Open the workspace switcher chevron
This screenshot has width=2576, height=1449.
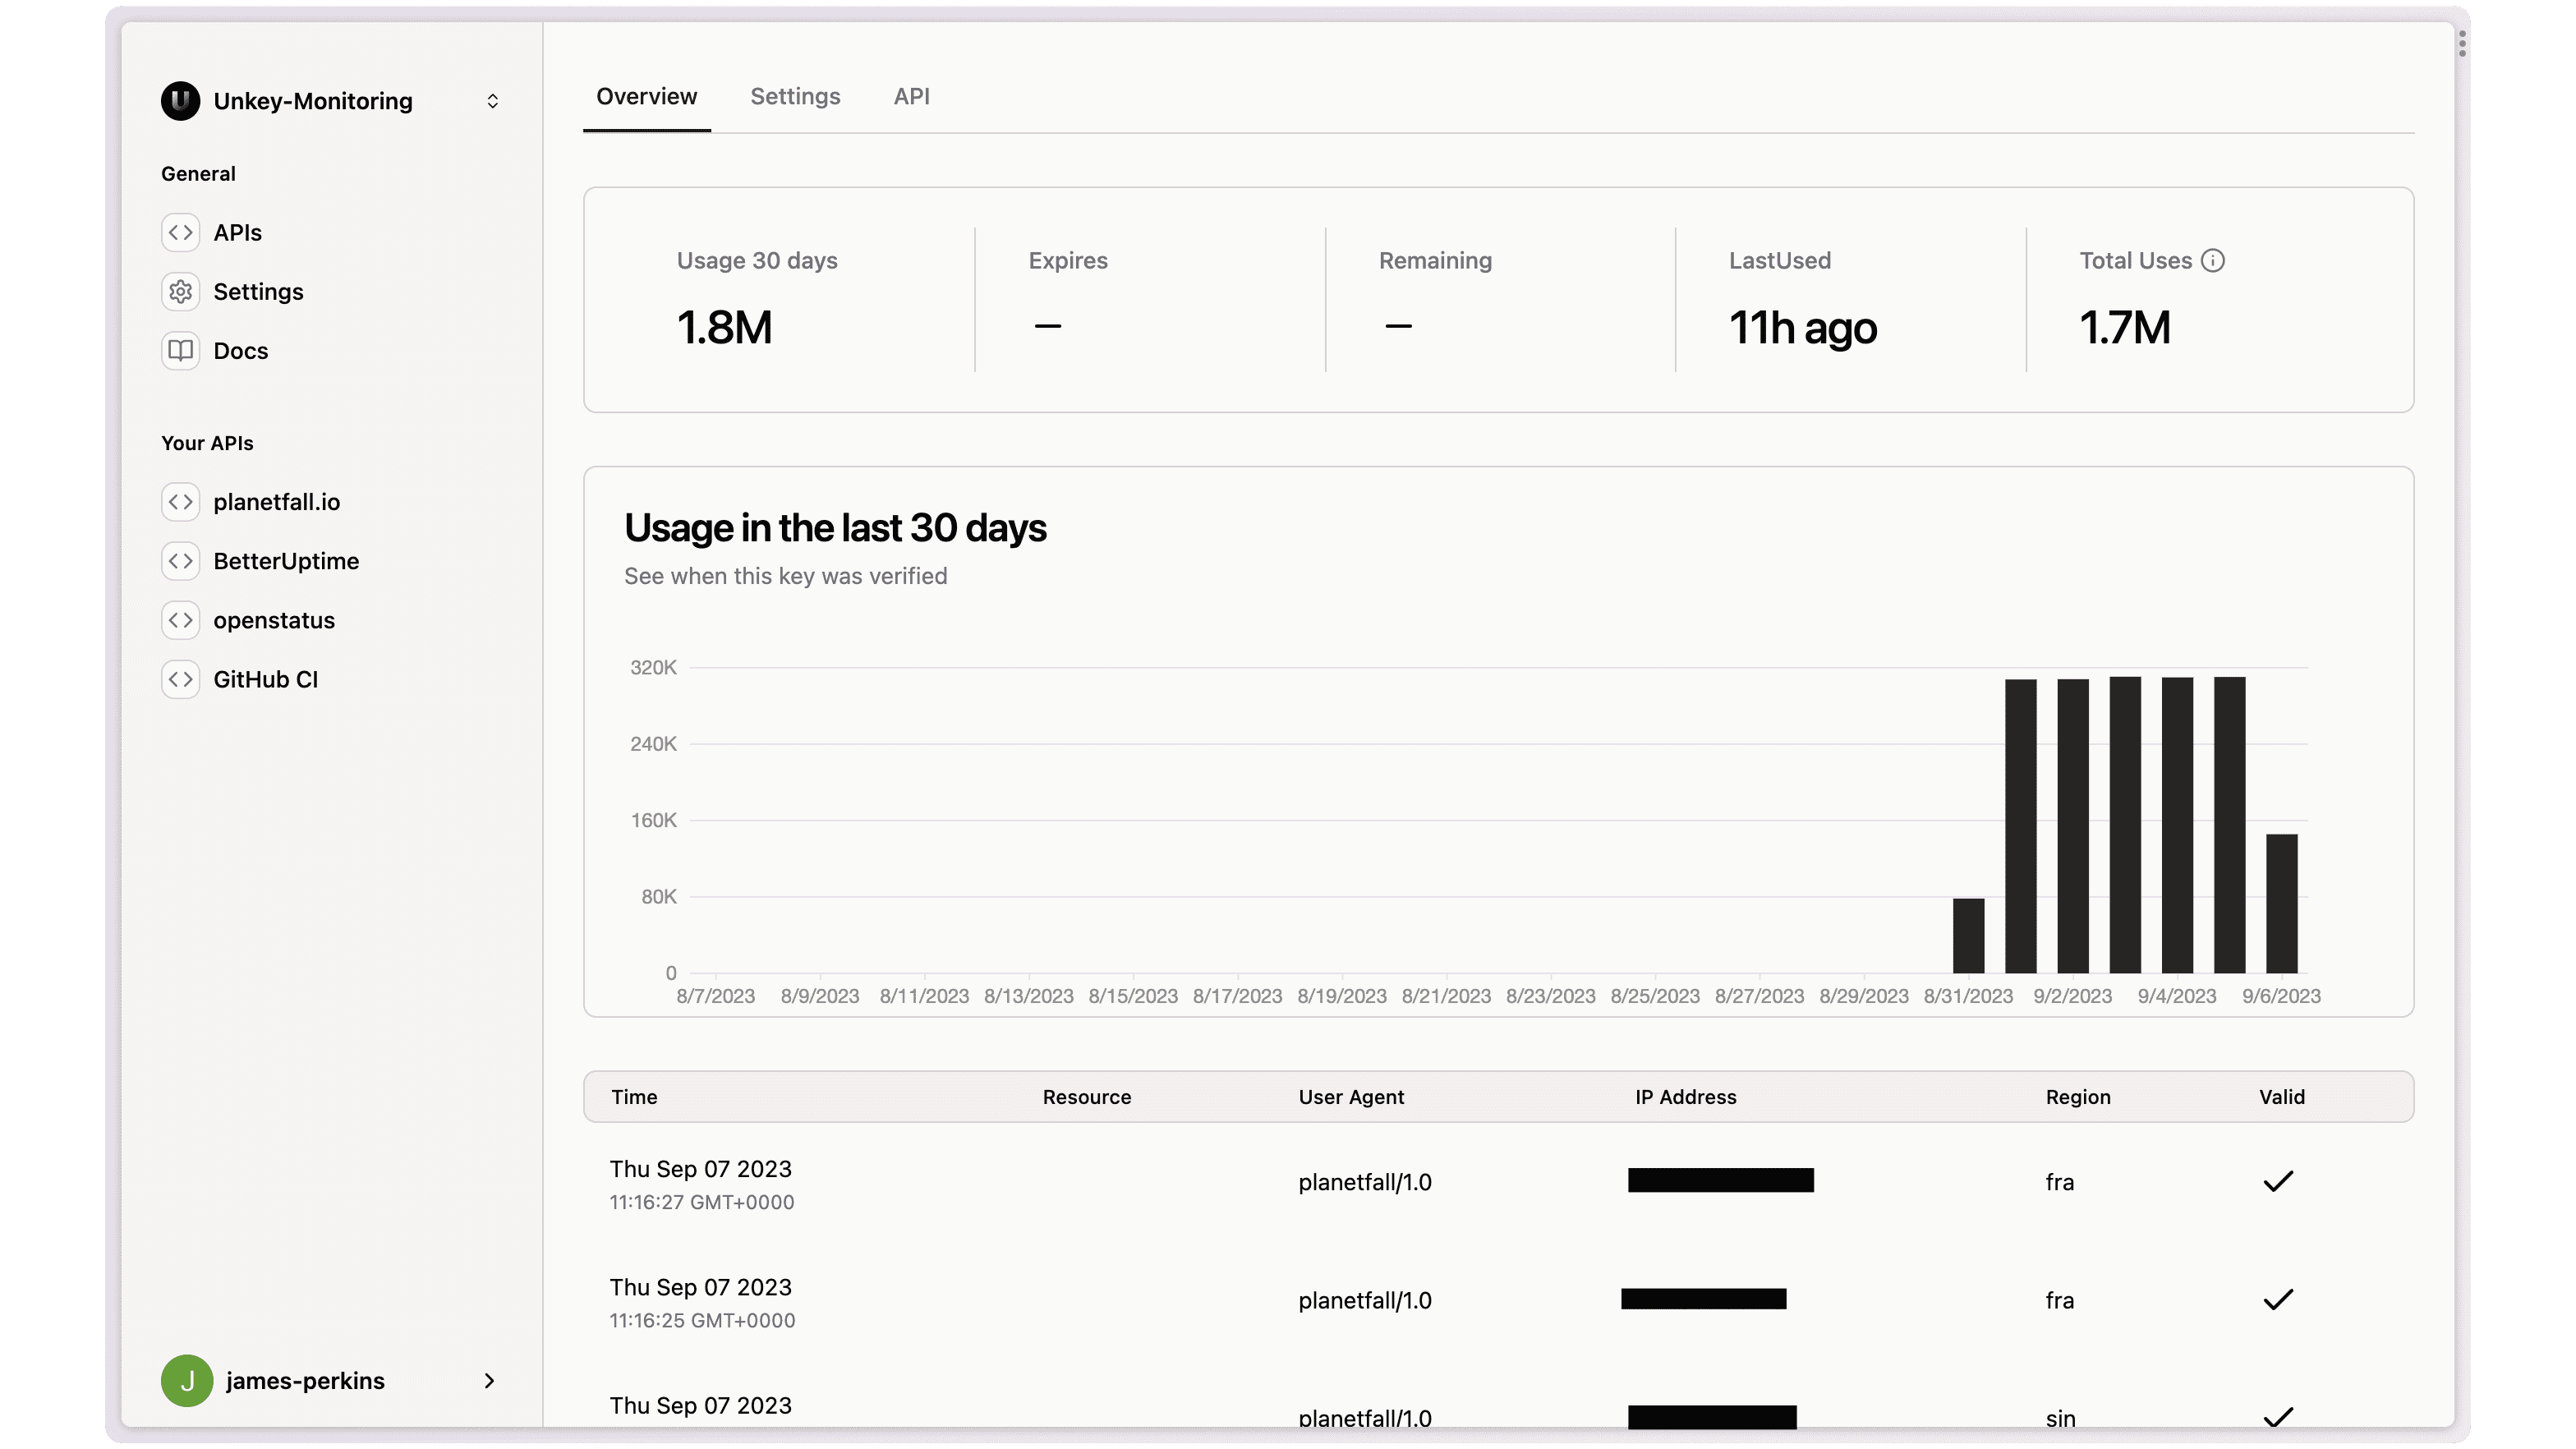[492, 100]
